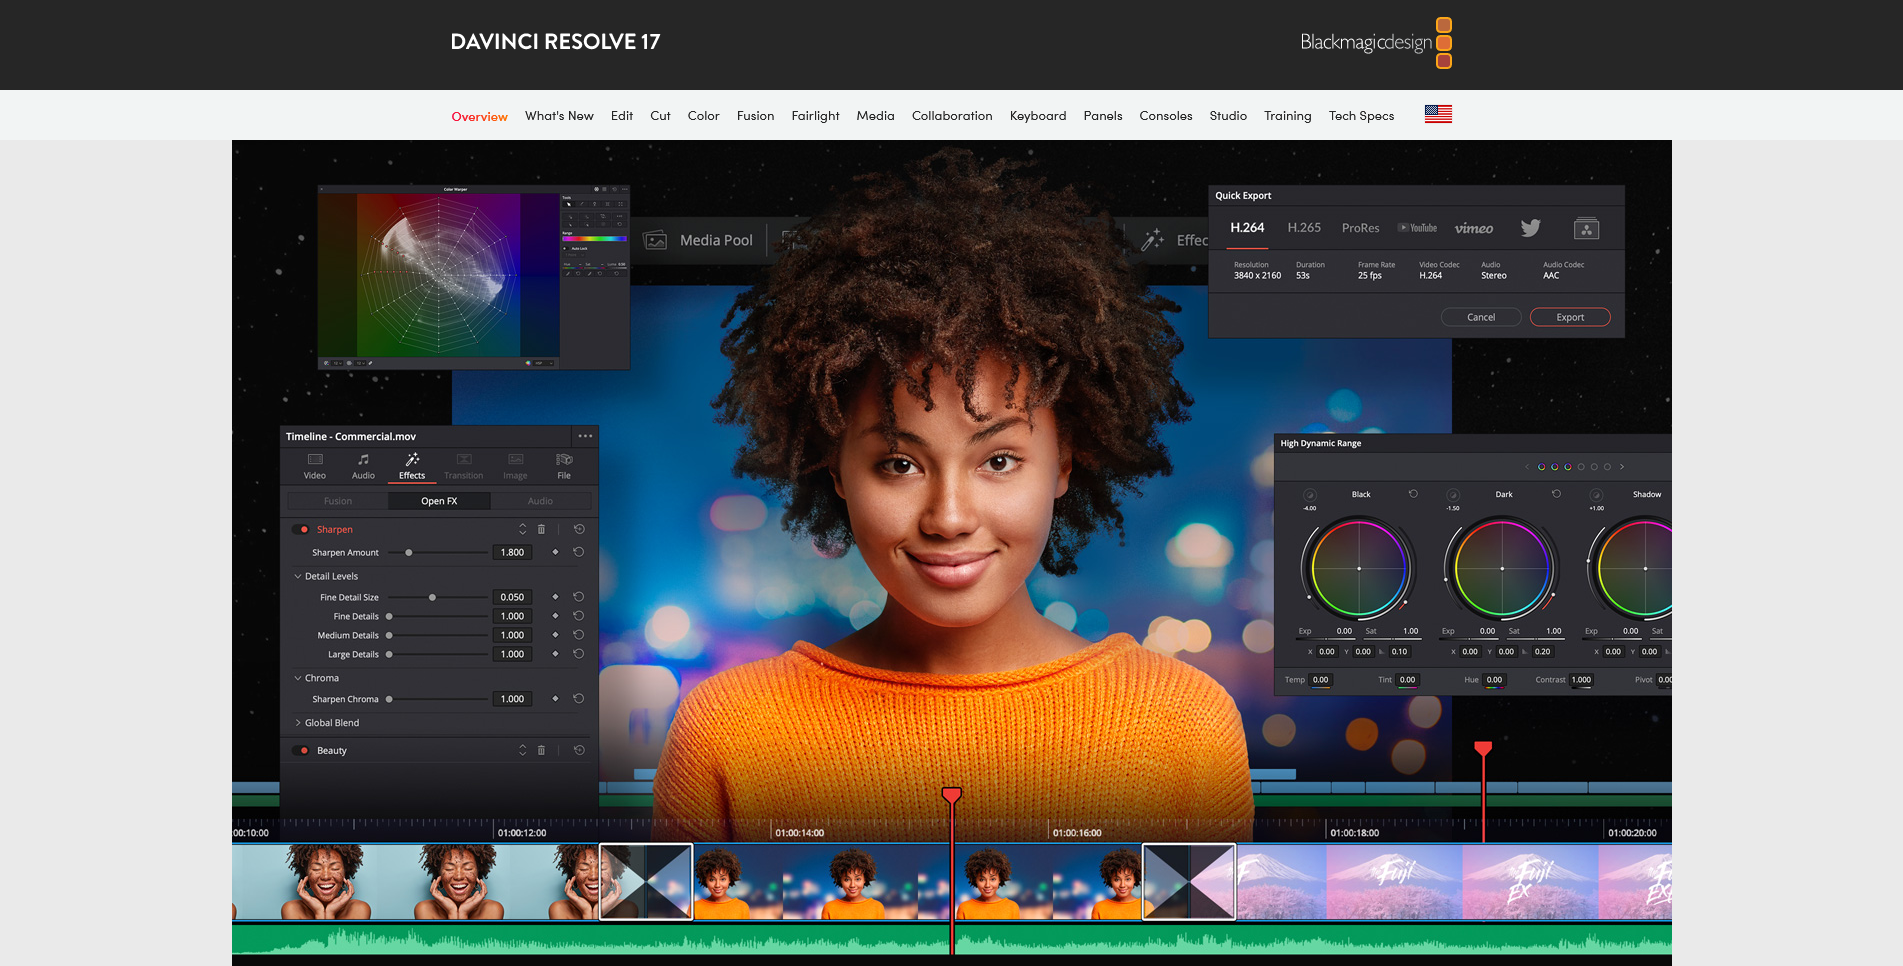1903x966 pixels.
Task: Reset the Dark zone color wheel
Action: 1556,494
